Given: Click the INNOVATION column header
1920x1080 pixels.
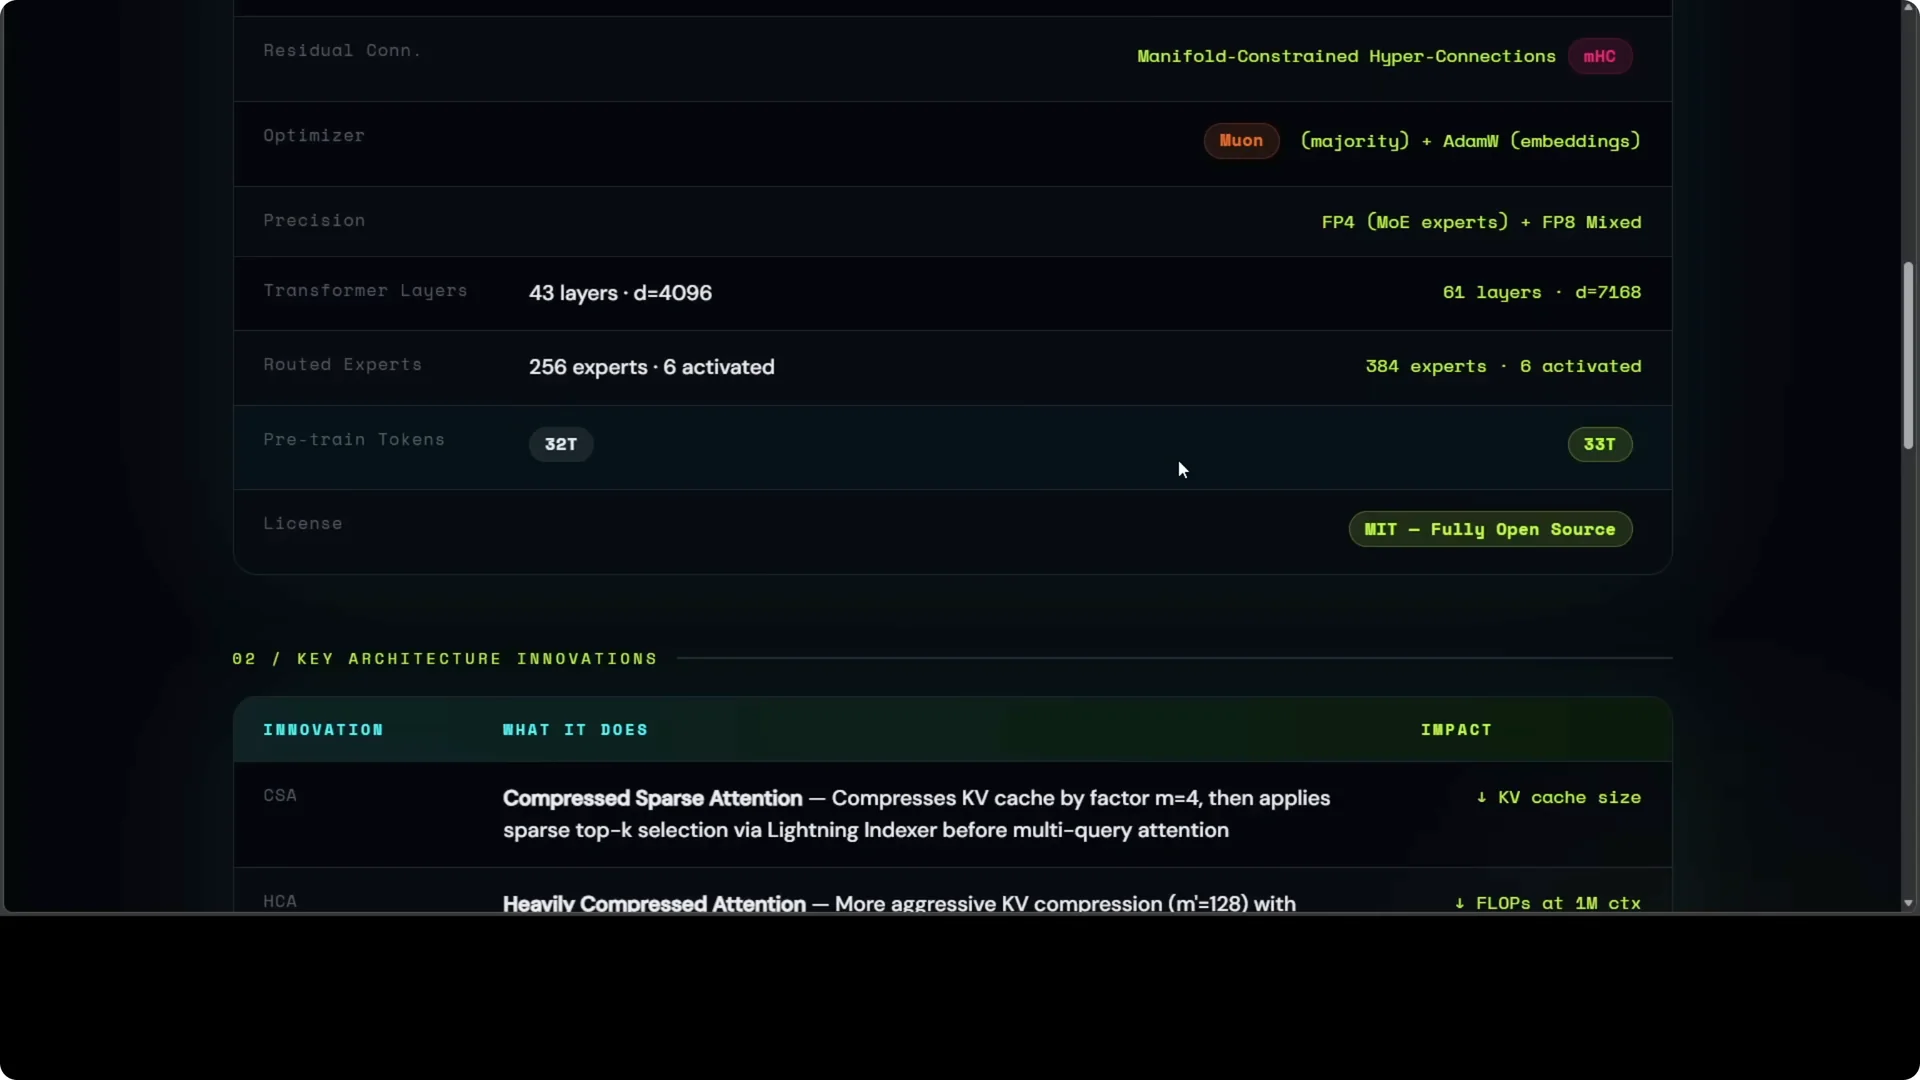Looking at the screenshot, I should [x=323, y=730].
